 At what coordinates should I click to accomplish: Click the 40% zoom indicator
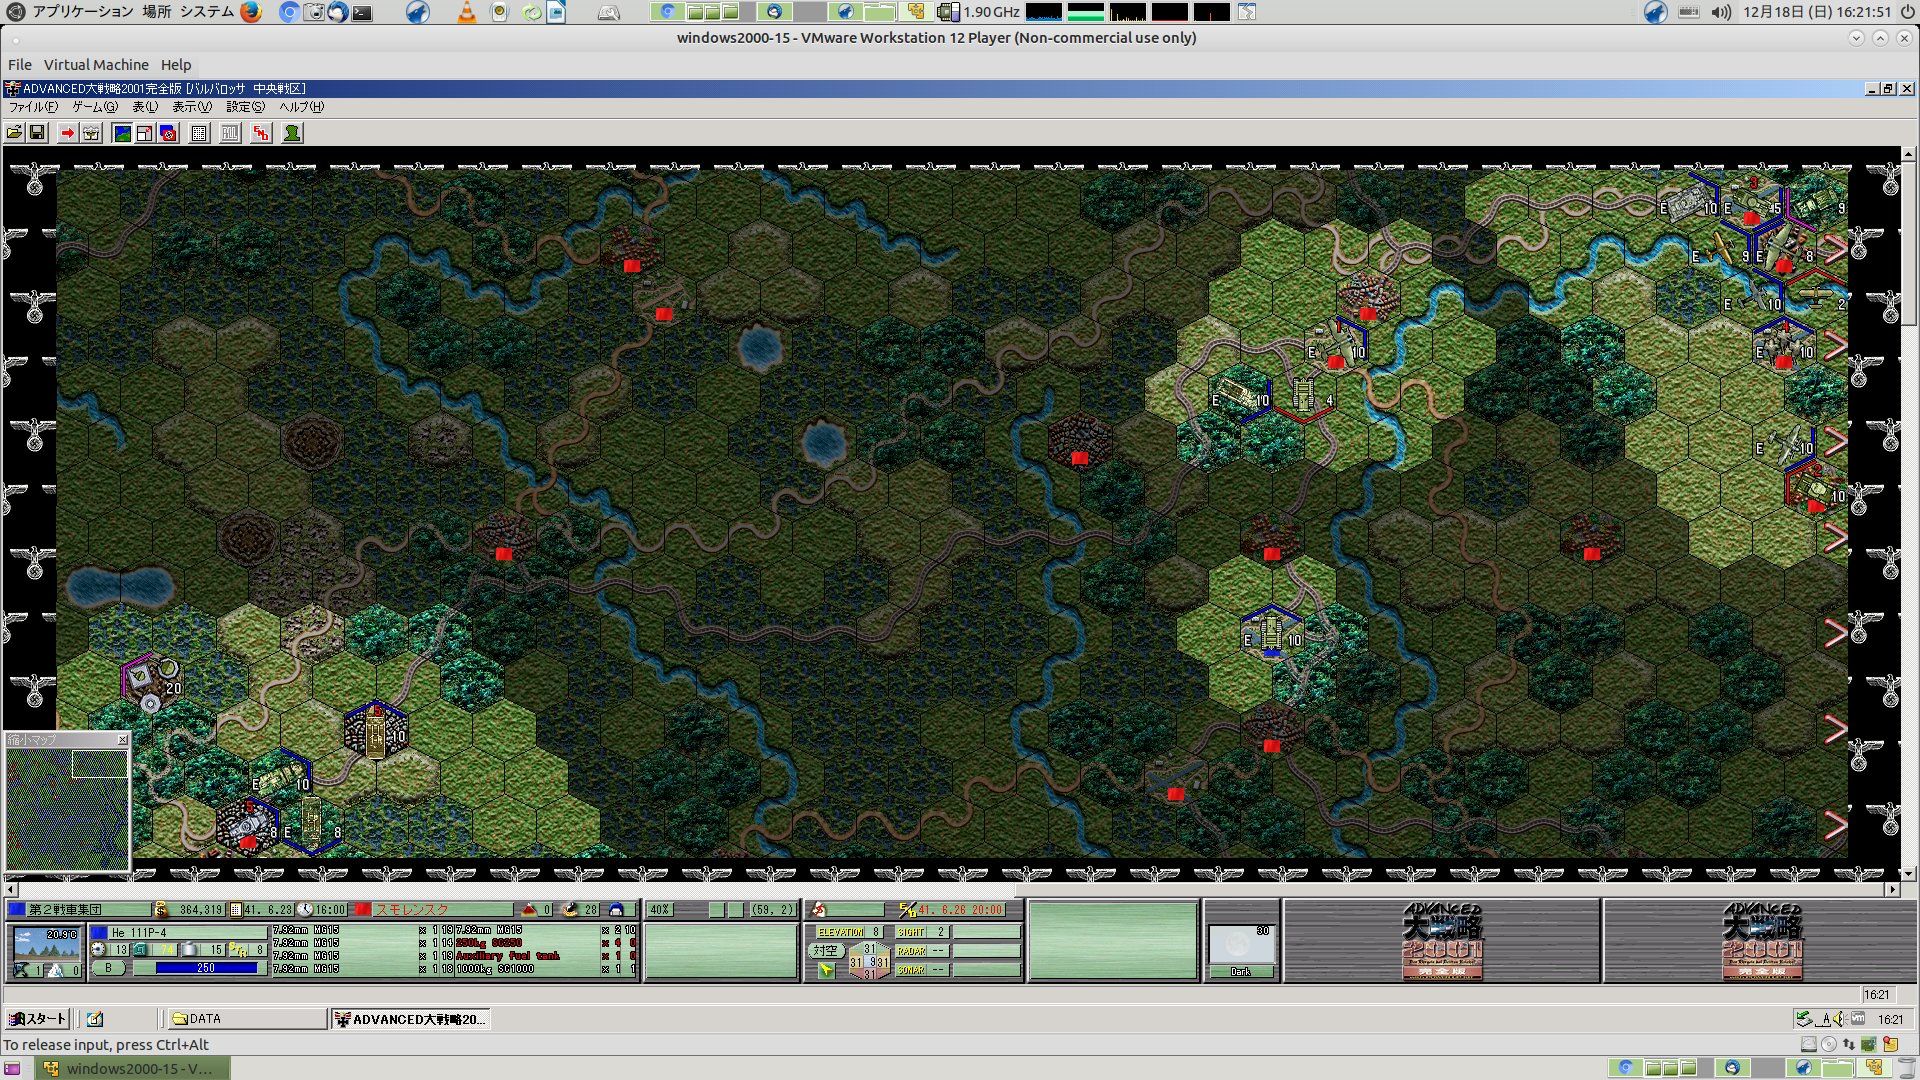(x=660, y=910)
